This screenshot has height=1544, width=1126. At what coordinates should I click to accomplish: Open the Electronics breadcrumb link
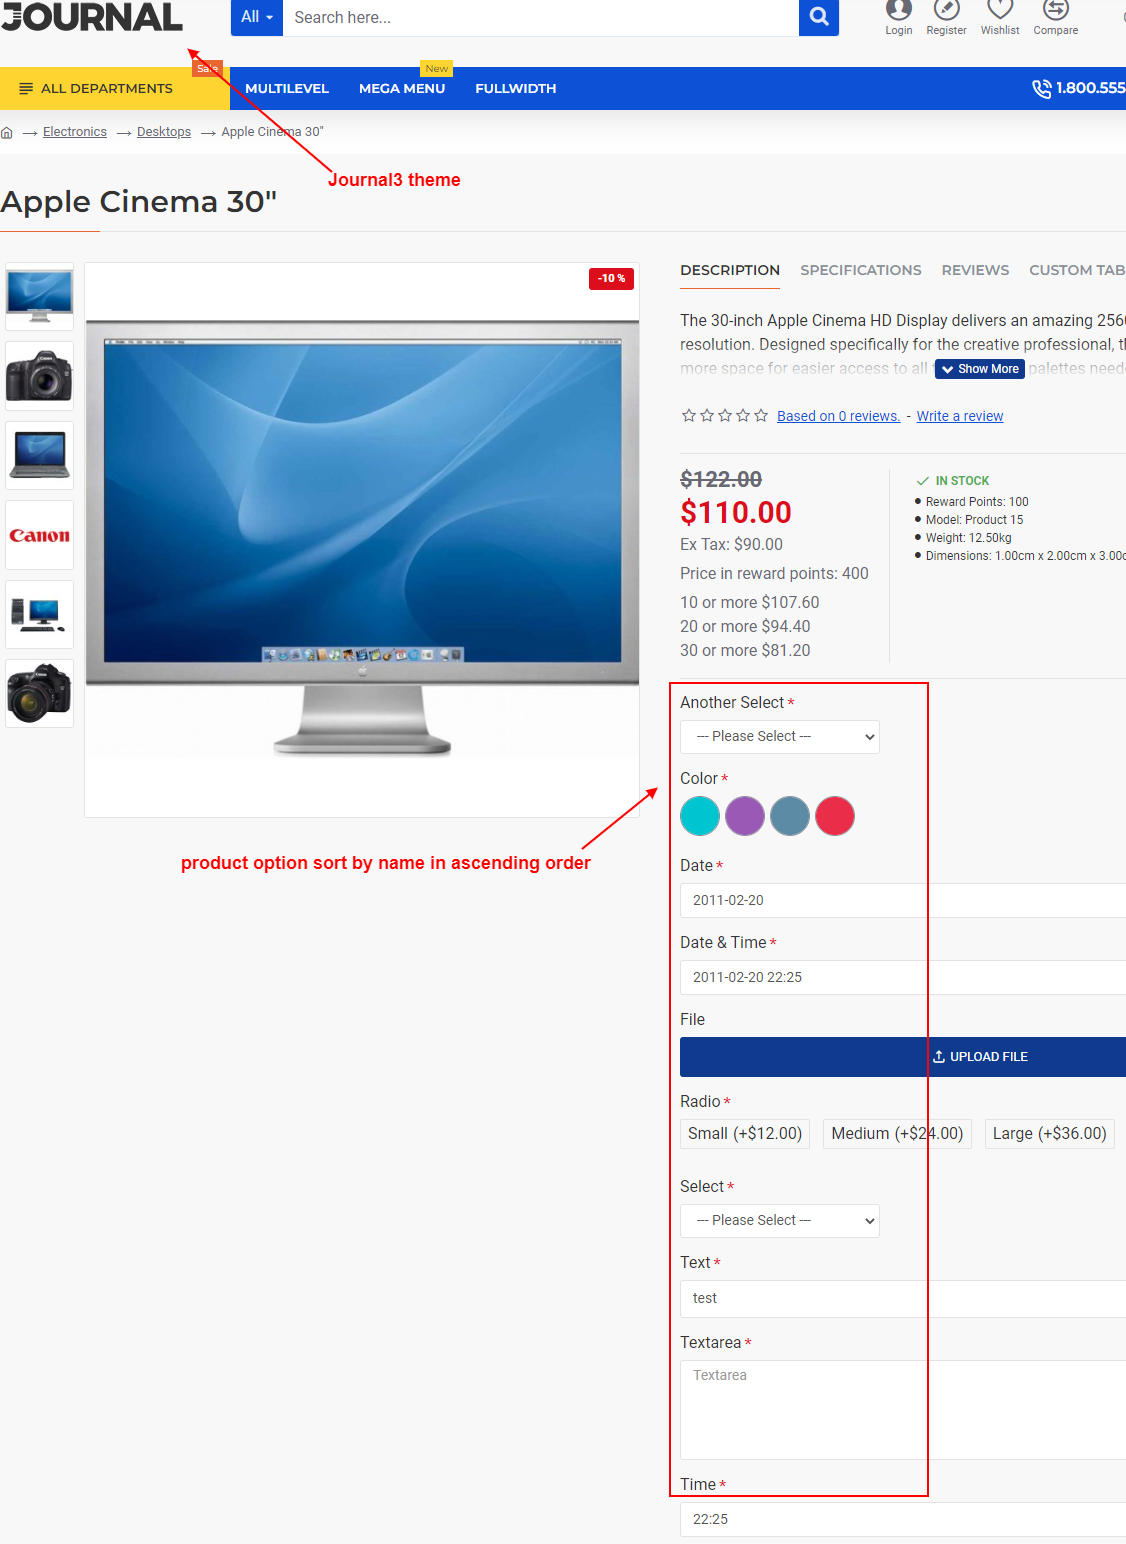[x=75, y=132]
